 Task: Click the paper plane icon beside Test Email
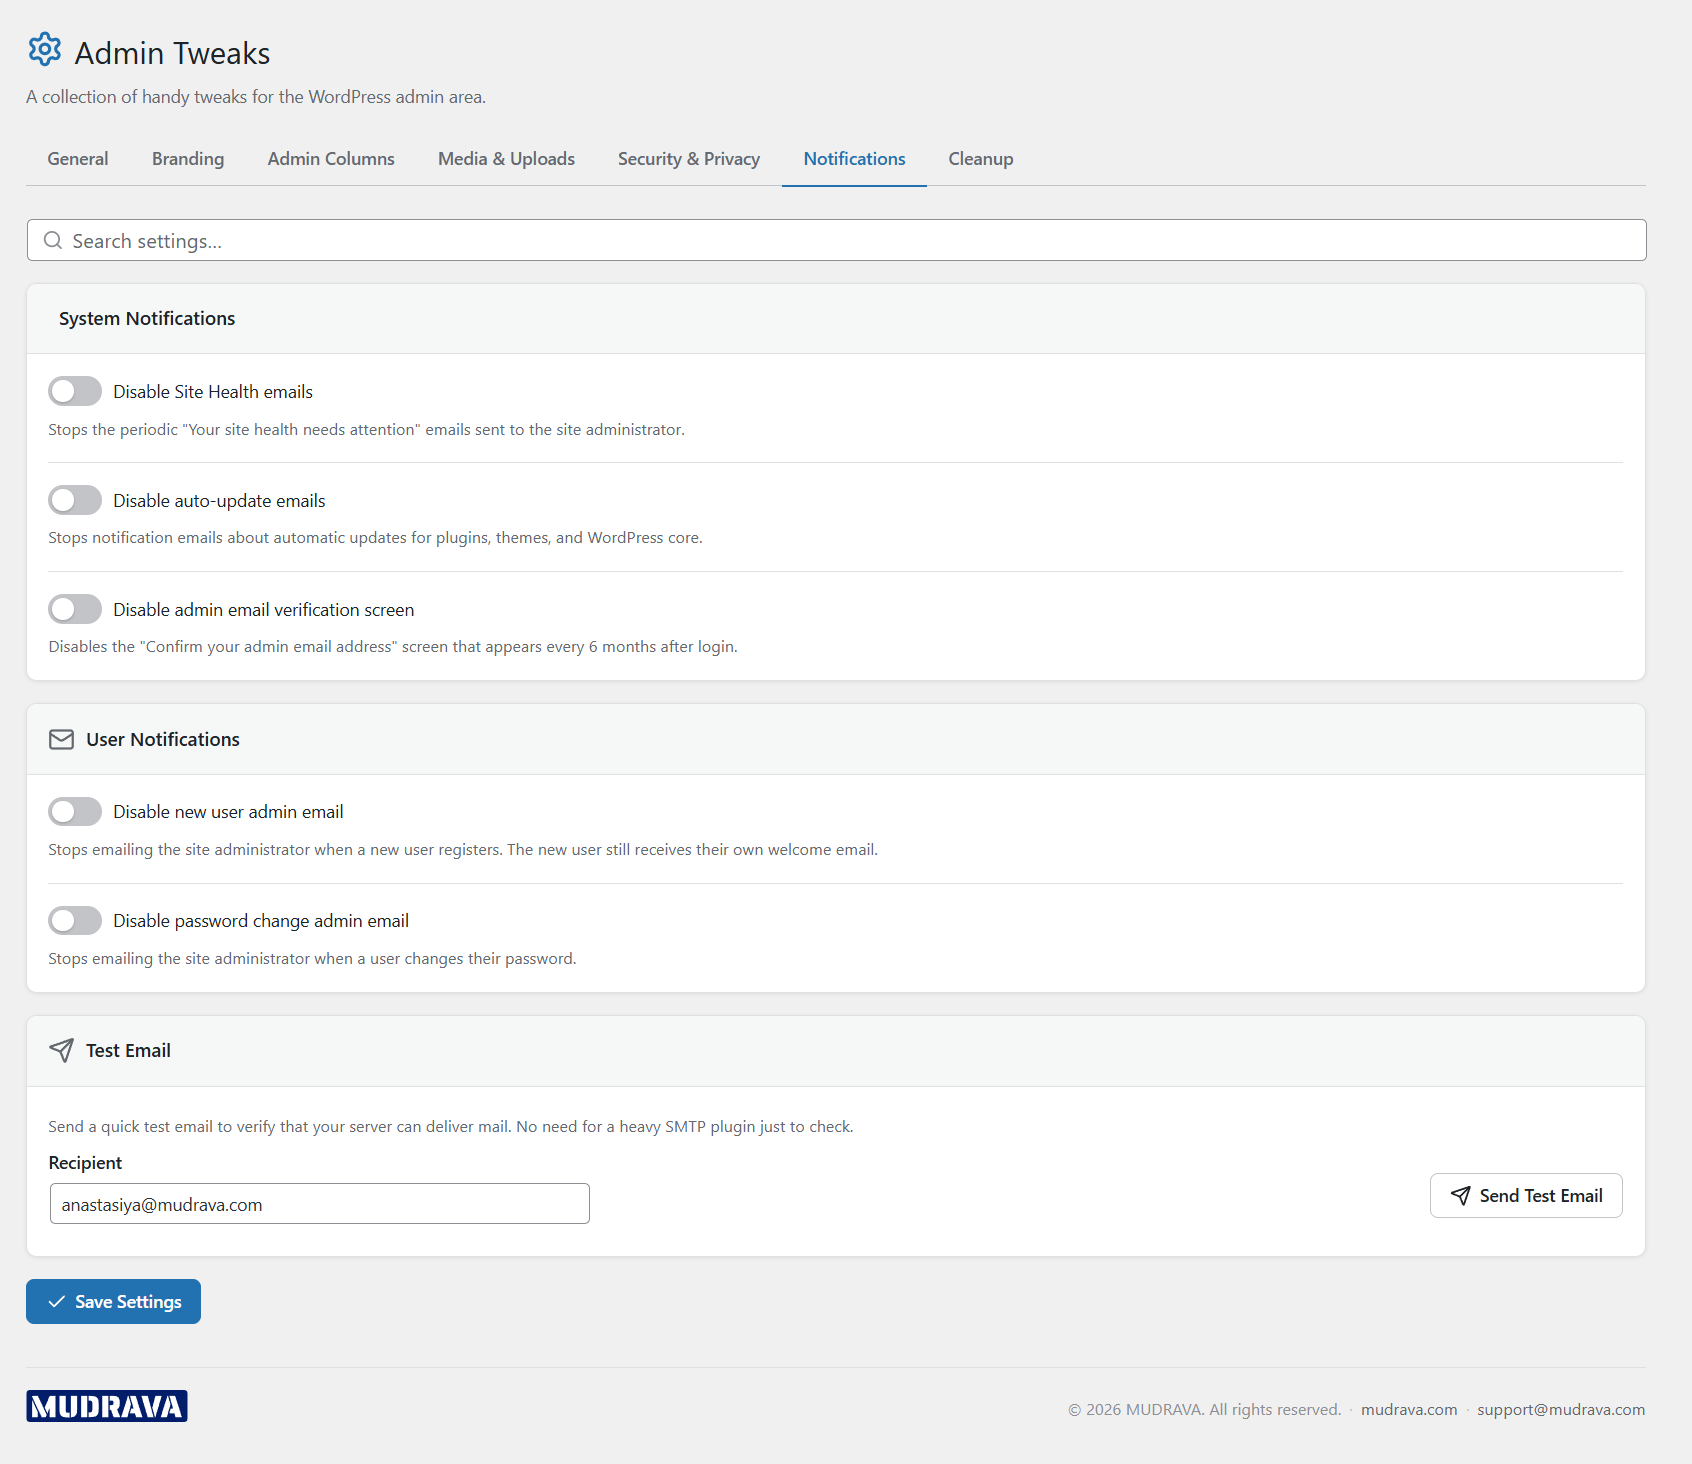pos(61,1050)
